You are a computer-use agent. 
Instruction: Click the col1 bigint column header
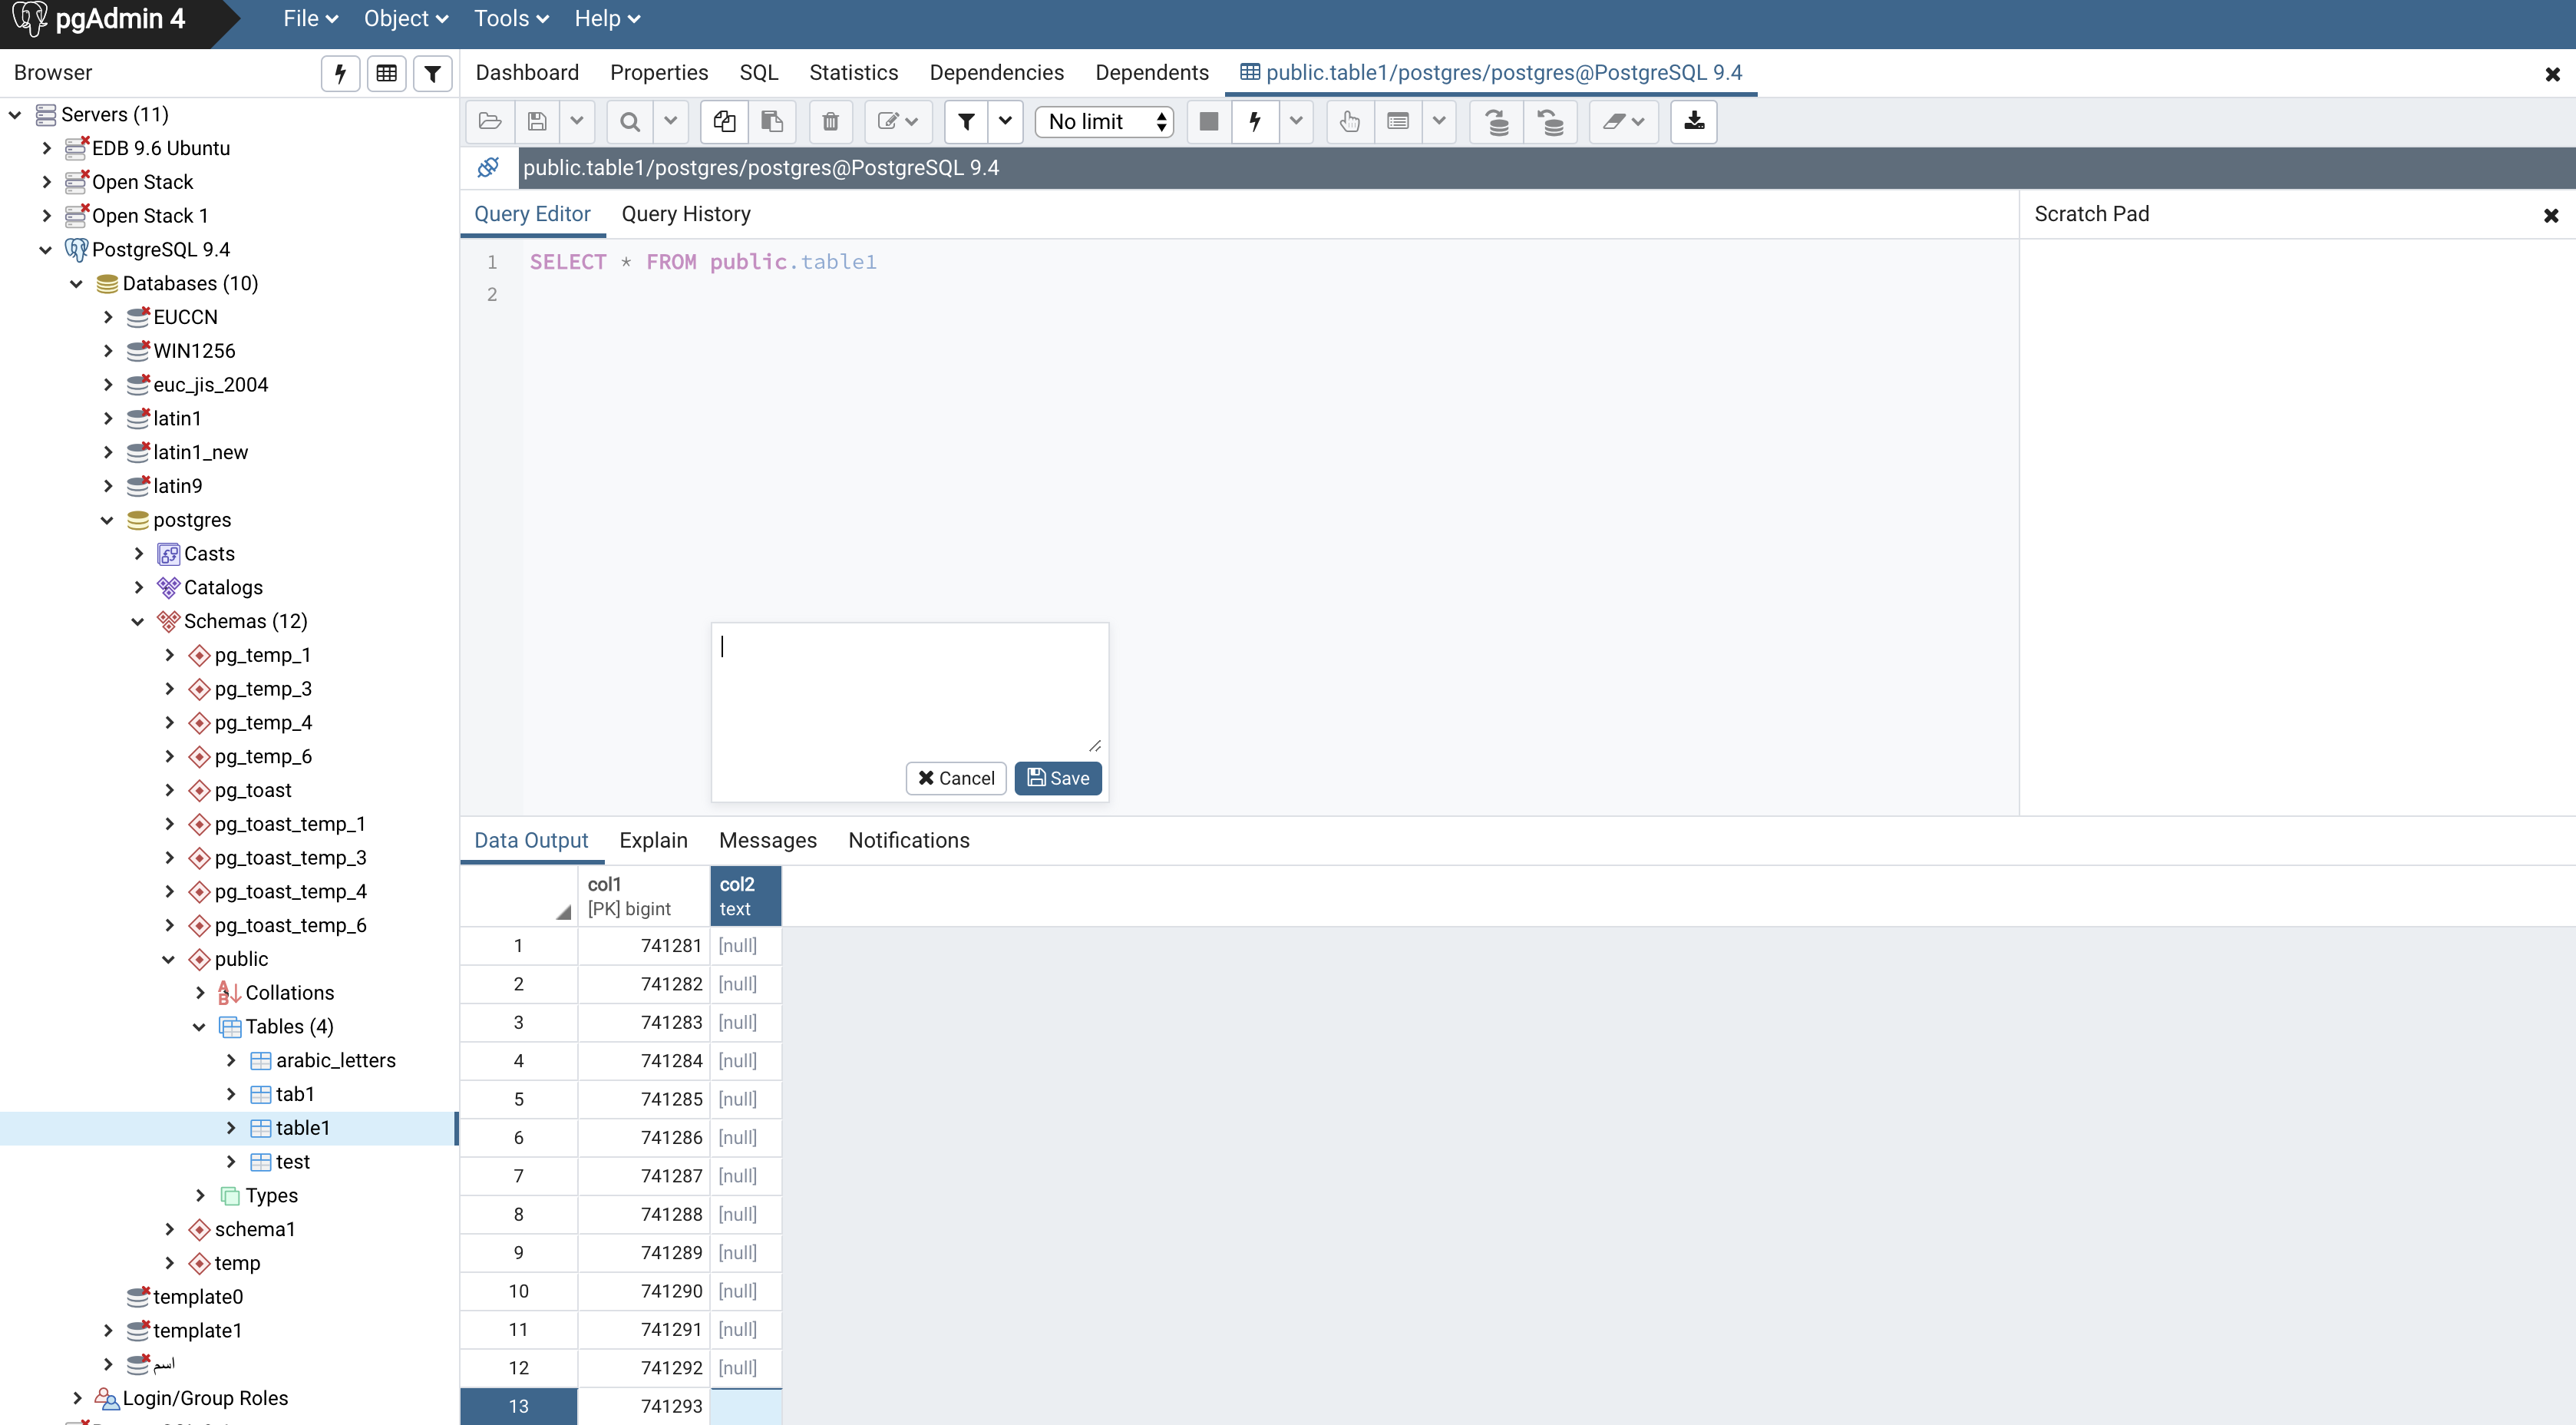tap(644, 896)
